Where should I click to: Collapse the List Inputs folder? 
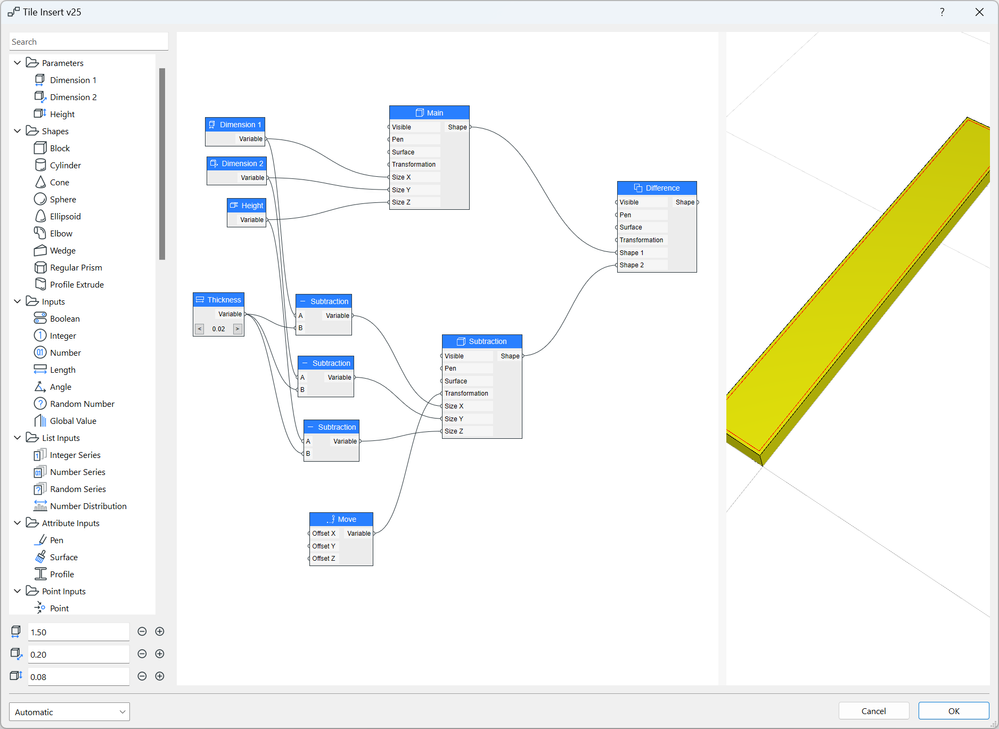[x=17, y=438]
